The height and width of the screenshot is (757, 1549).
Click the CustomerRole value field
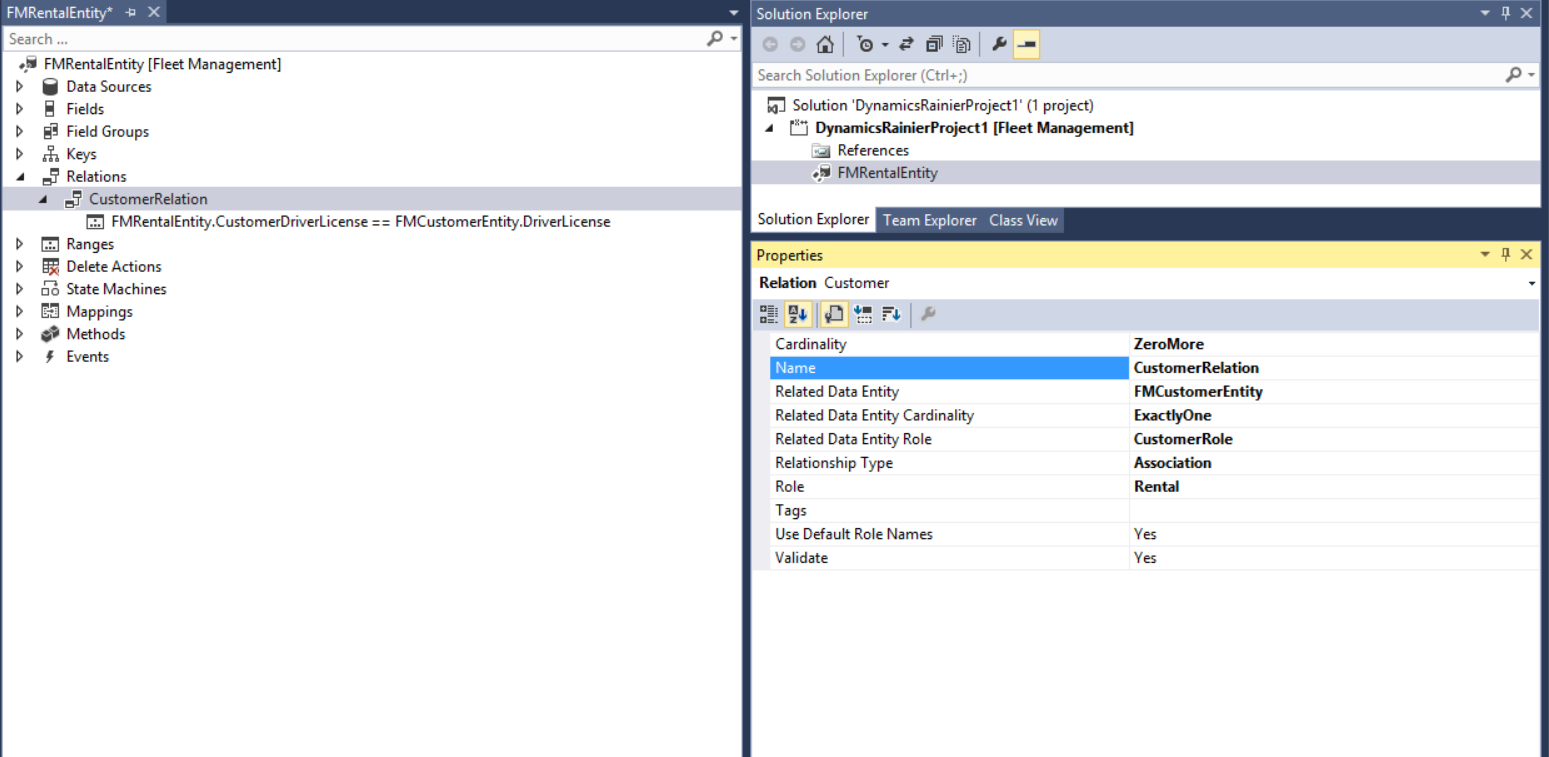point(1335,439)
